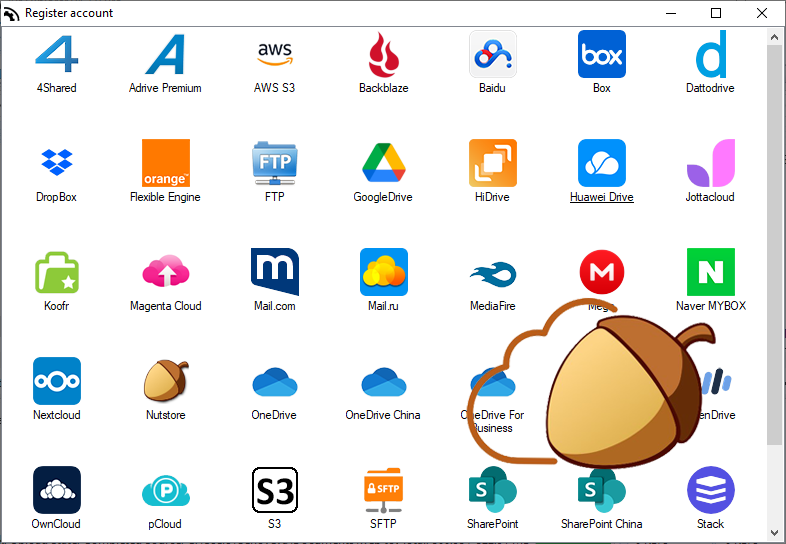Screen dimensions: 786x544
Task: Maximize the Register account window
Action: (x=716, y=13)
